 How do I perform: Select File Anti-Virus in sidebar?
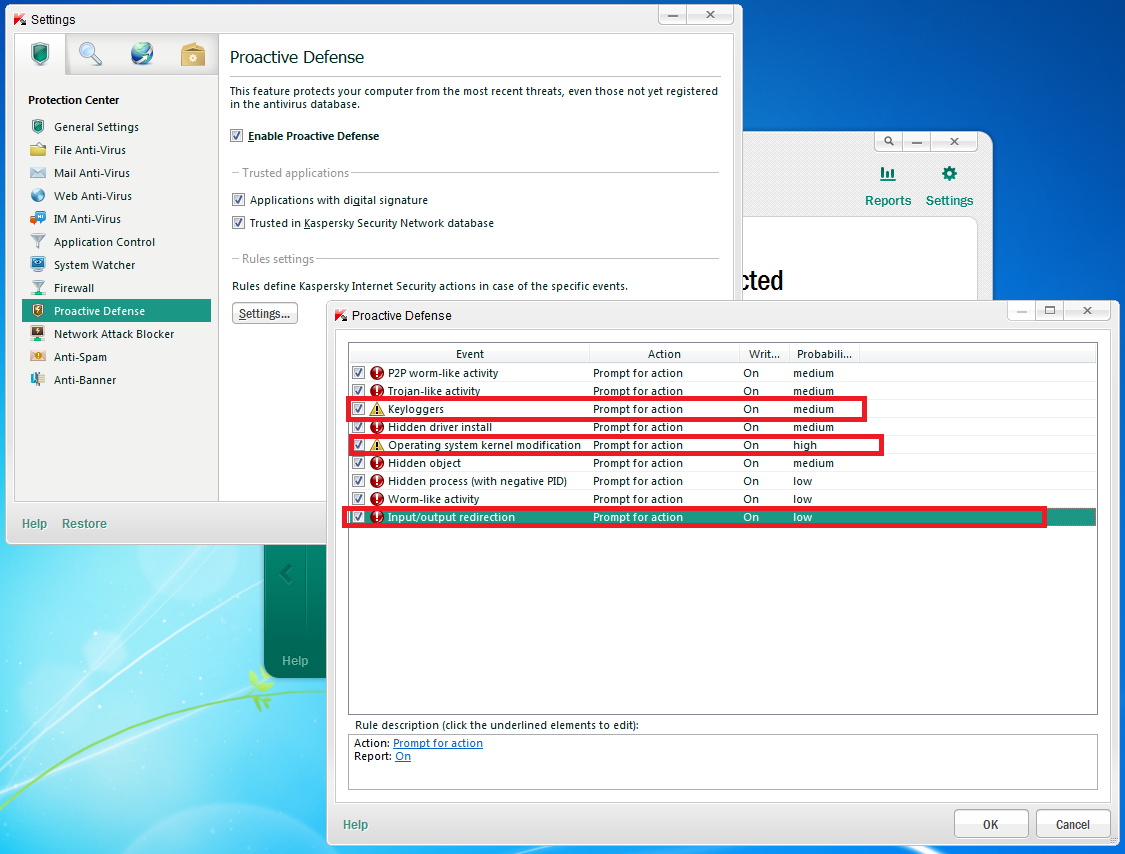click(x=90, y=150)
